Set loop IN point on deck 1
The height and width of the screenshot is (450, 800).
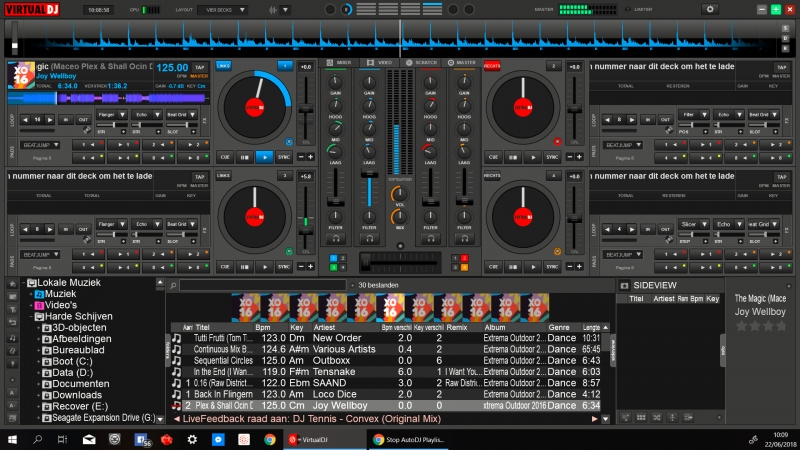[x=66, y=119]
